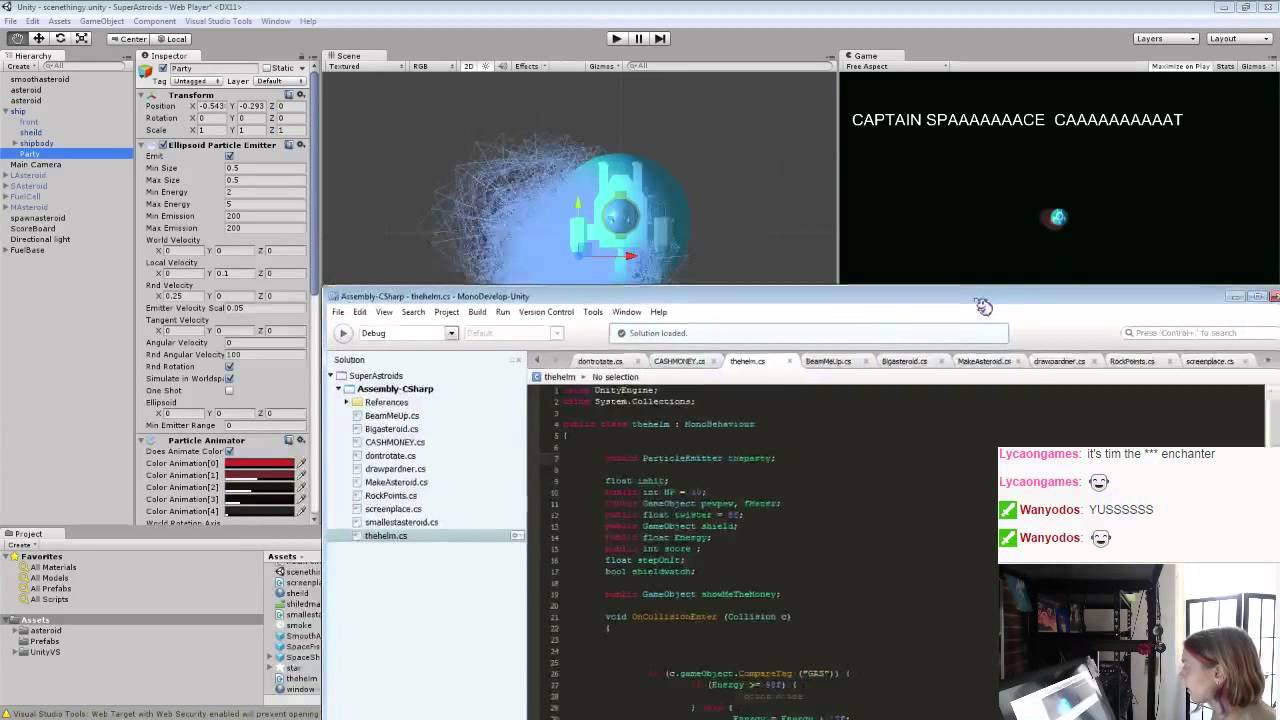Viewport: 1280px width, 720px height.
Task: Open the Layer dropdown showing Default
Action: point(281,81)
